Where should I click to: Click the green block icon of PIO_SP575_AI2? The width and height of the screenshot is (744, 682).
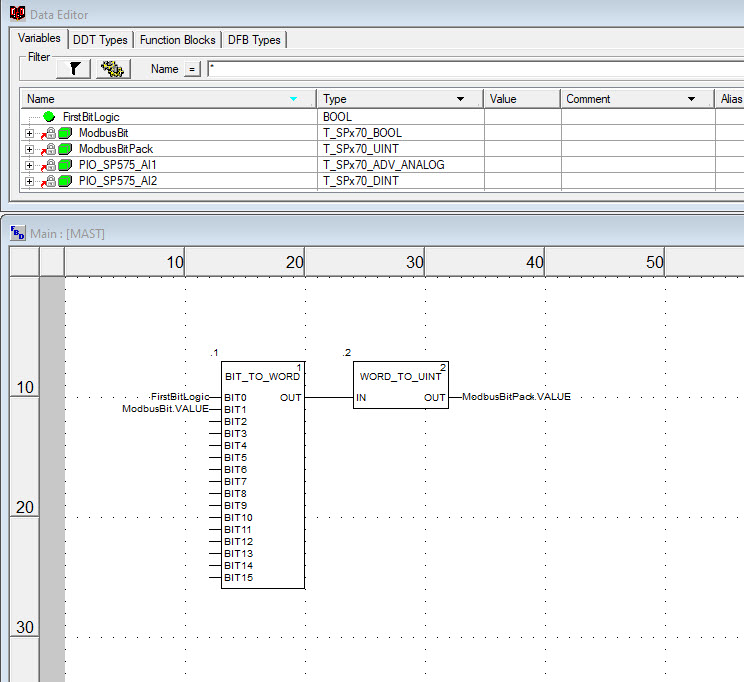pos(65,181)
